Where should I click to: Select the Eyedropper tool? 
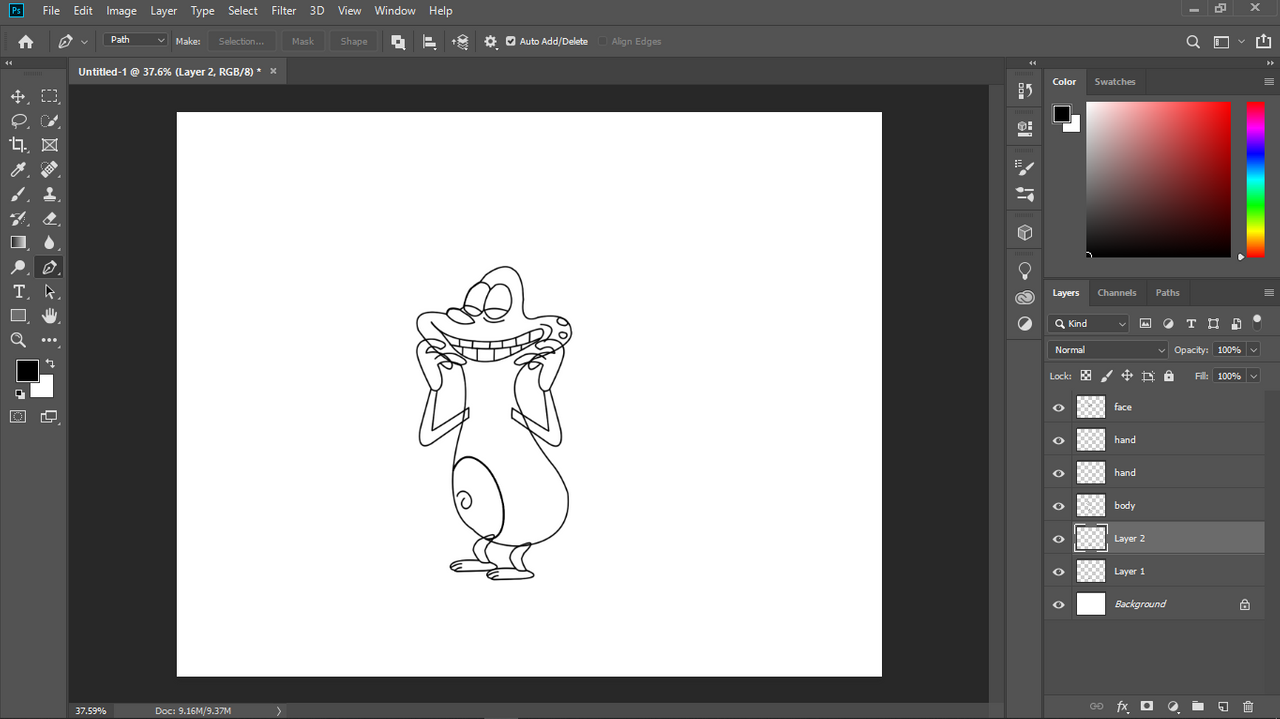[x=18, y=170]
